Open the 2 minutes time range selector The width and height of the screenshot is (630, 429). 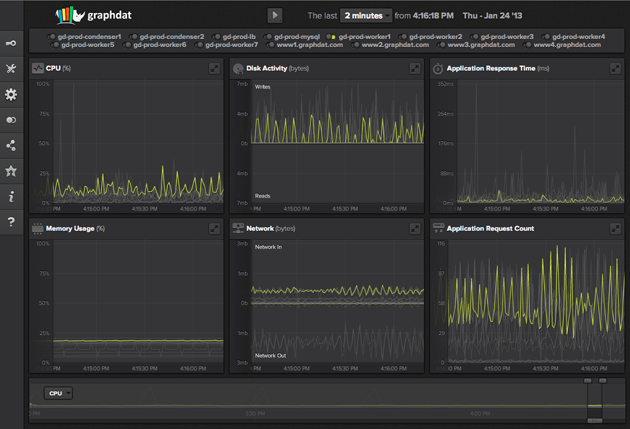[x=364, y=16]
